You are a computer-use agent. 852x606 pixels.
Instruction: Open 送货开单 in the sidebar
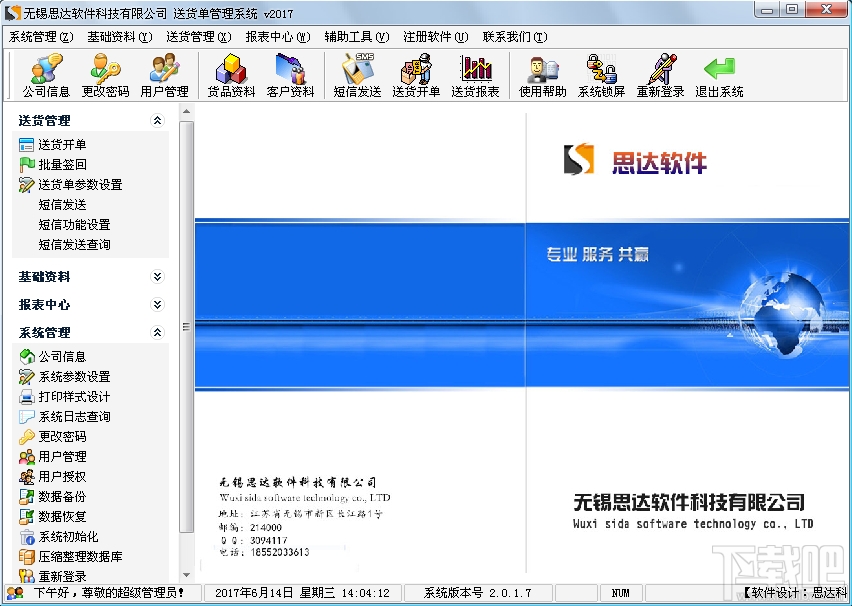53,145
